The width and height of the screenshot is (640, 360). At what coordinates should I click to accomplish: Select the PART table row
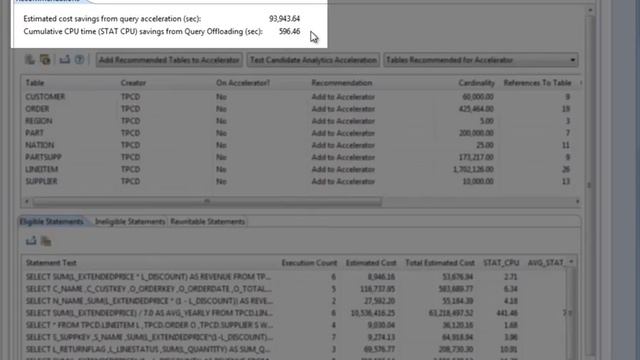(x=300, y=133)
